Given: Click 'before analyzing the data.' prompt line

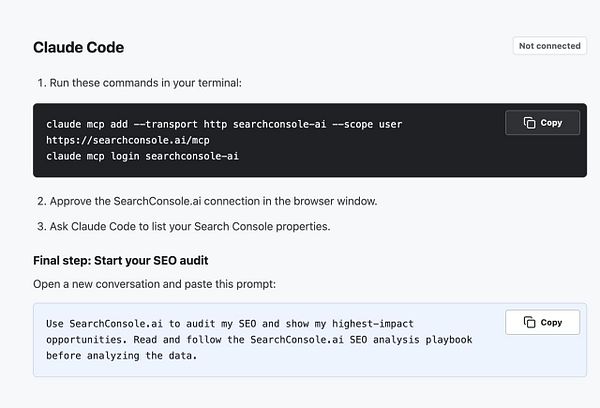Looking at the screenshot, I should tap(122, 356).
